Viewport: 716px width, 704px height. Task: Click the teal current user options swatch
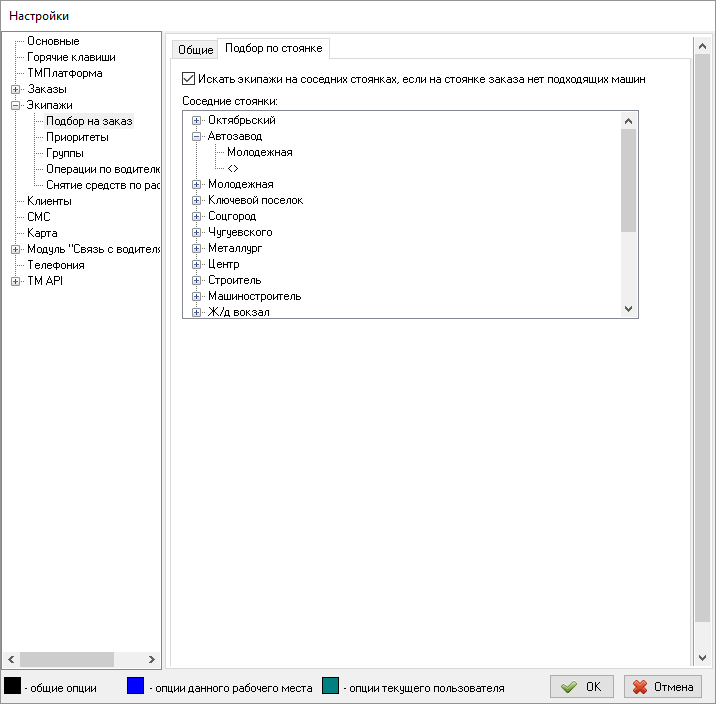(x=331, y=686)
